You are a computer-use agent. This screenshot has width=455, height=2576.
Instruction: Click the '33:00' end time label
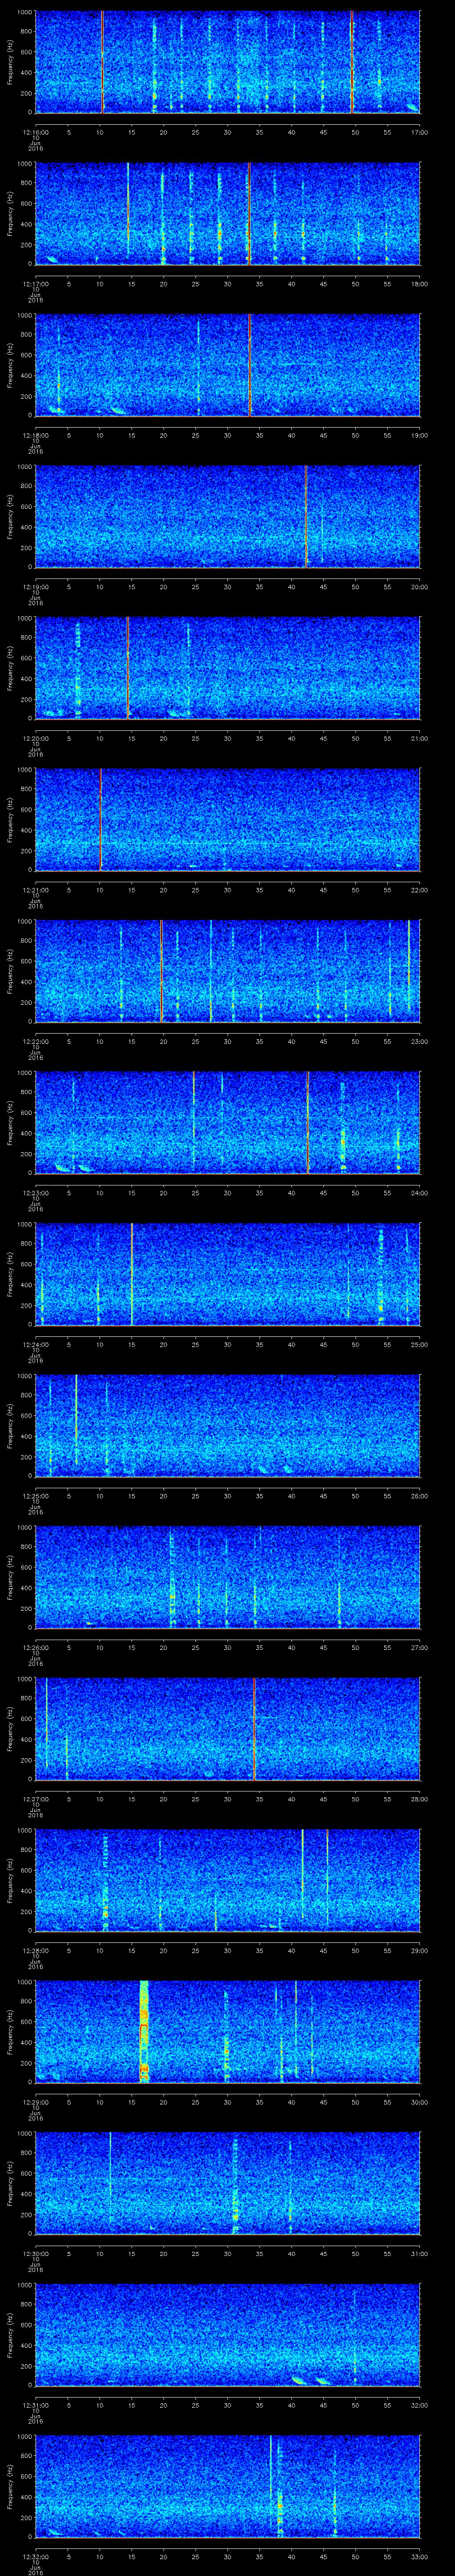tap(419, 2557)
